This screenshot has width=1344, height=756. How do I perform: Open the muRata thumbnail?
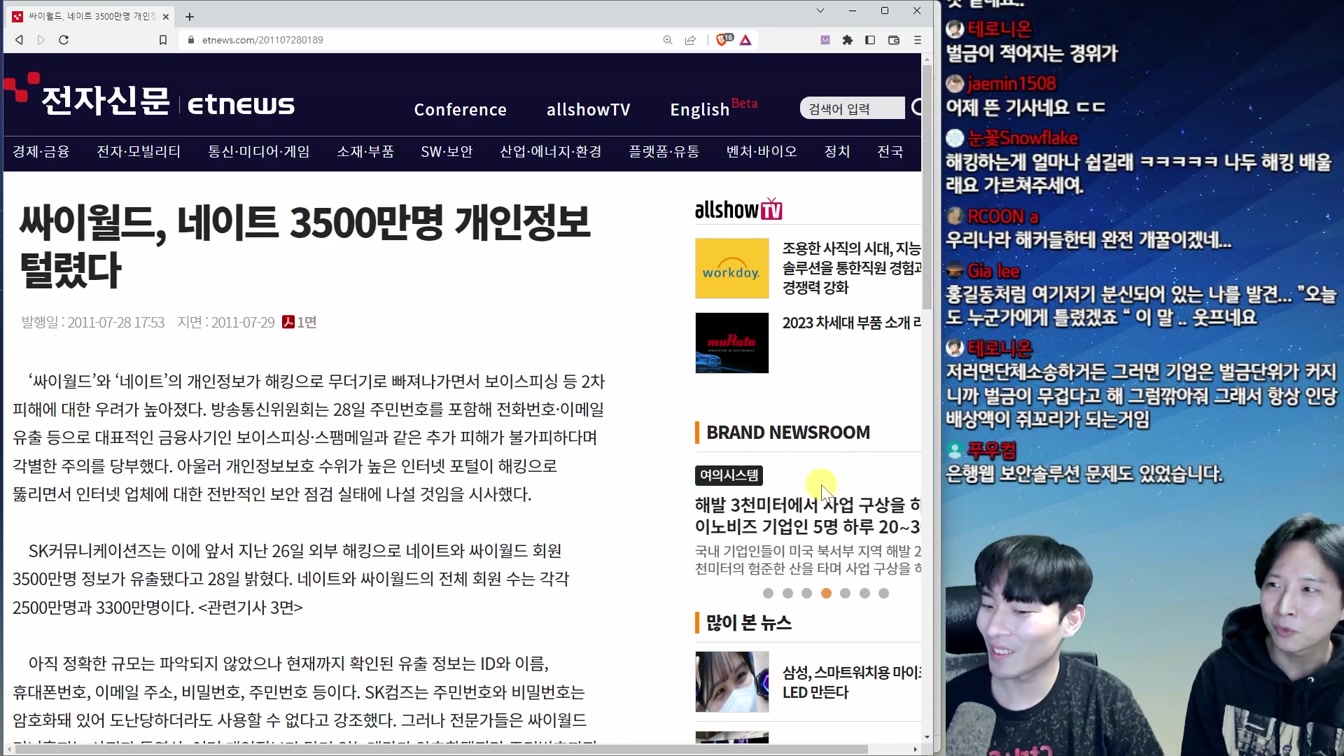(x=732, y=343)
